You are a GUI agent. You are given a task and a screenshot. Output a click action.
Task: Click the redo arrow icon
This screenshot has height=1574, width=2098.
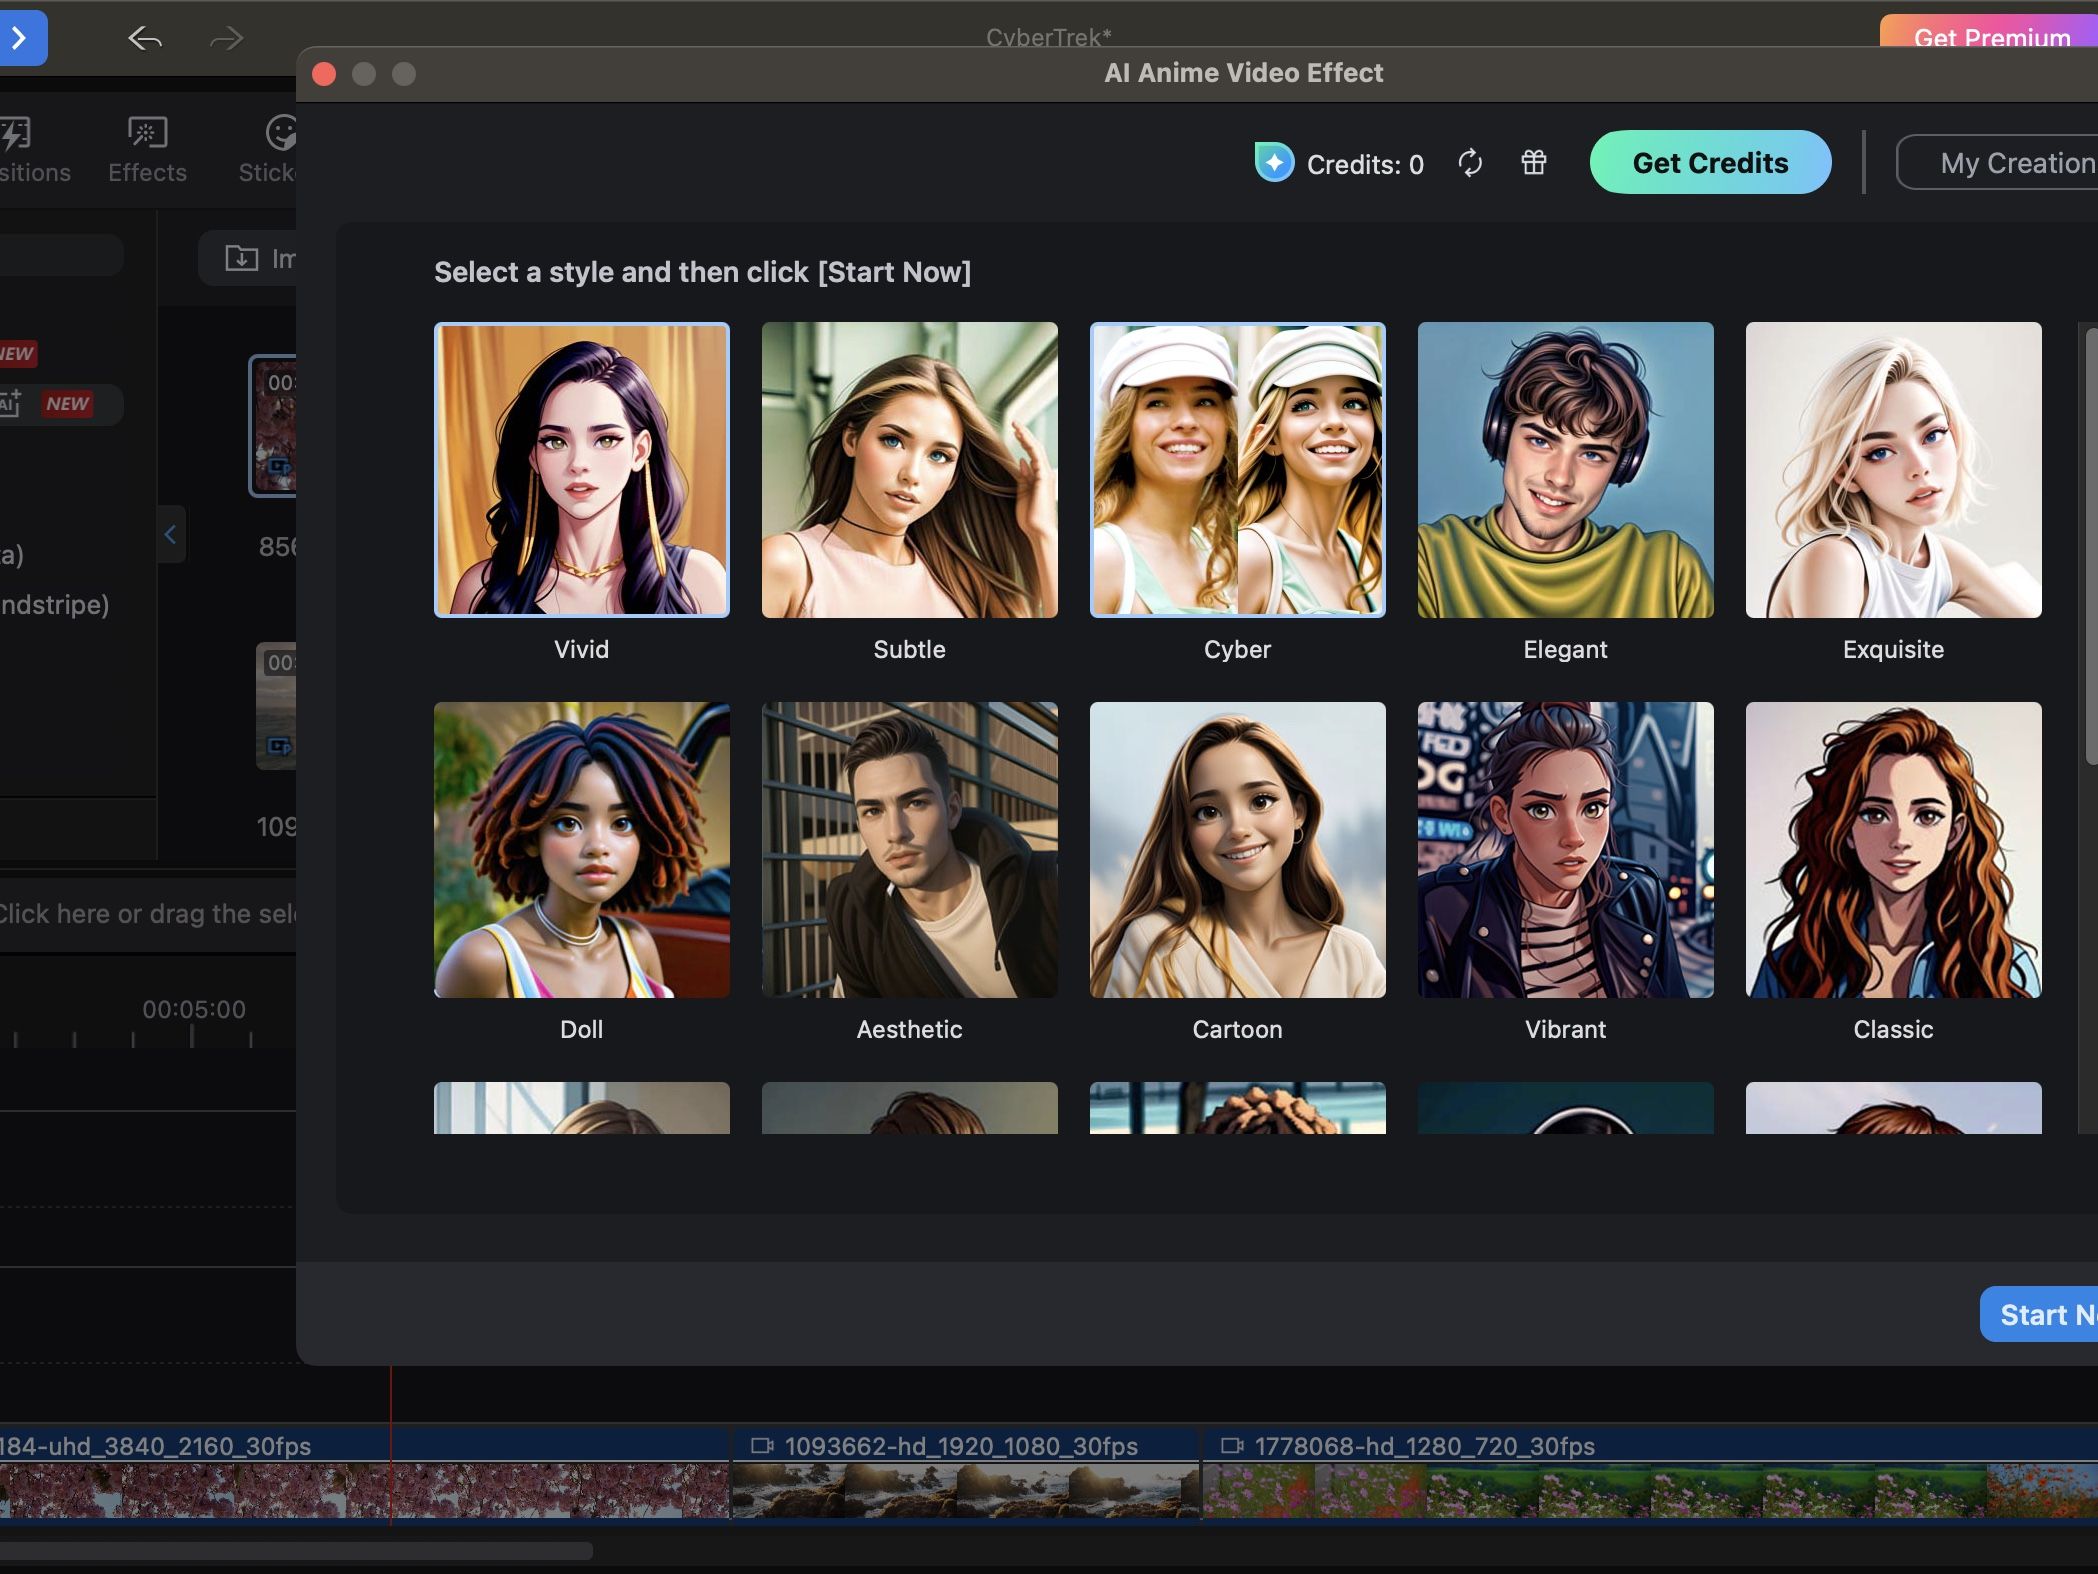(x=226, y=39)
